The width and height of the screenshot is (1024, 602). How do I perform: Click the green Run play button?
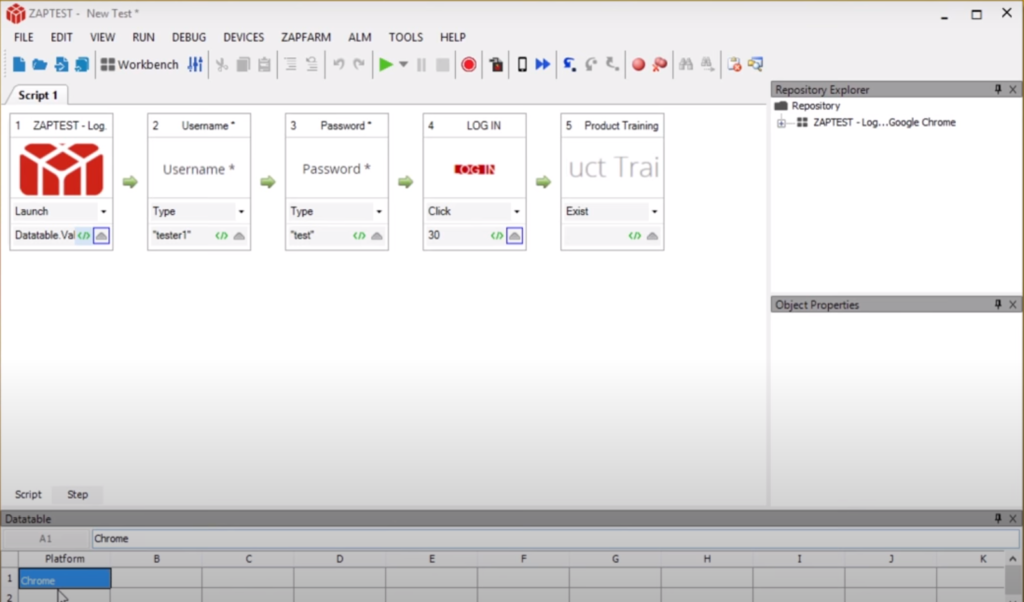pos(386,65)
